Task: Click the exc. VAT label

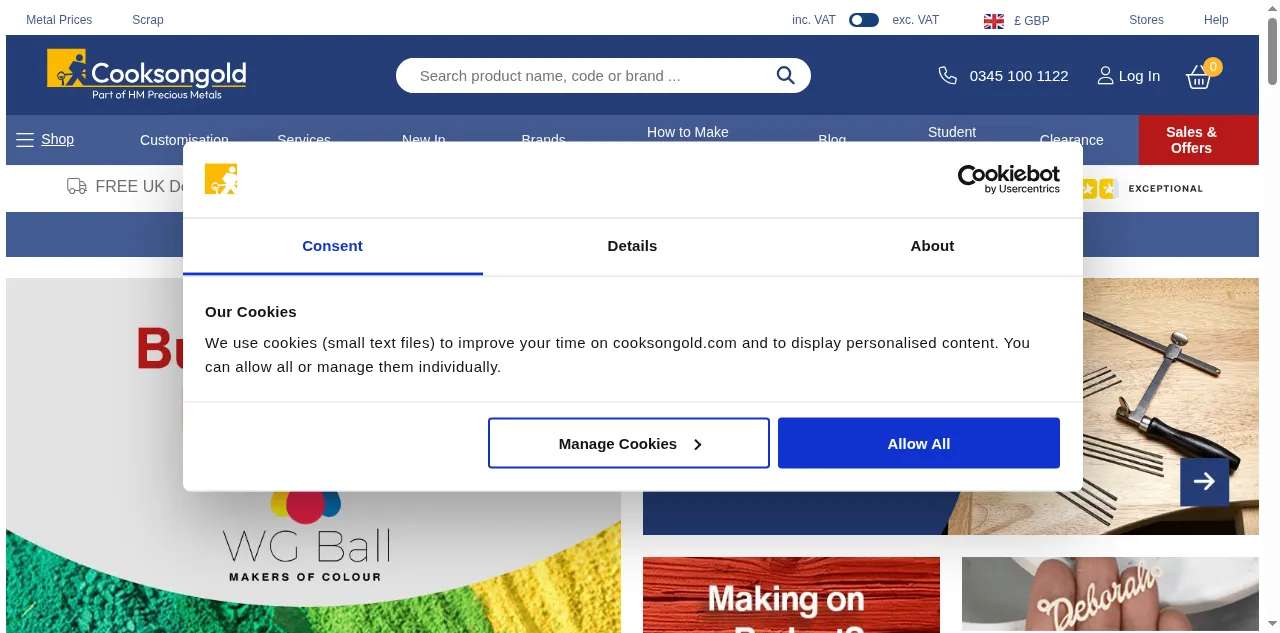Action: coord(916,20)
